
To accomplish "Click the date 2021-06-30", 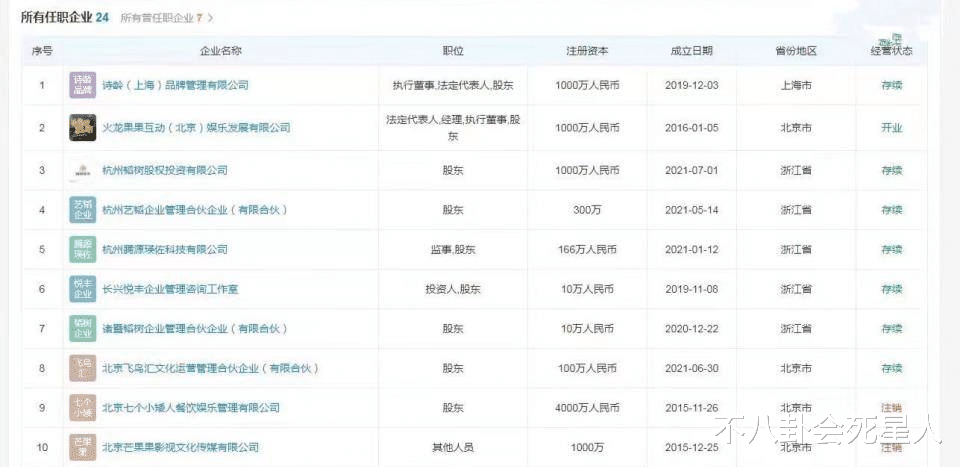I will click(691, 368).
